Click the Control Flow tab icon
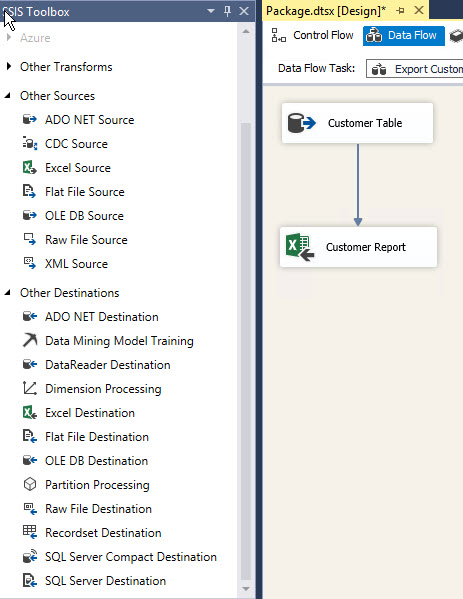The width and height of the screenshot is (463, 599). 278,35
